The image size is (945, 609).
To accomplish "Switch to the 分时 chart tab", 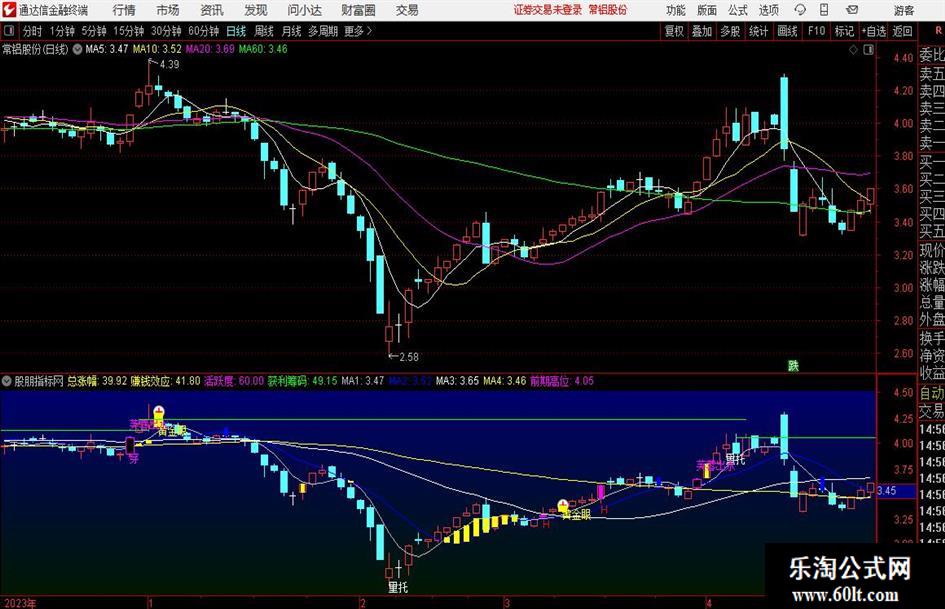I will tap(32, 31).
